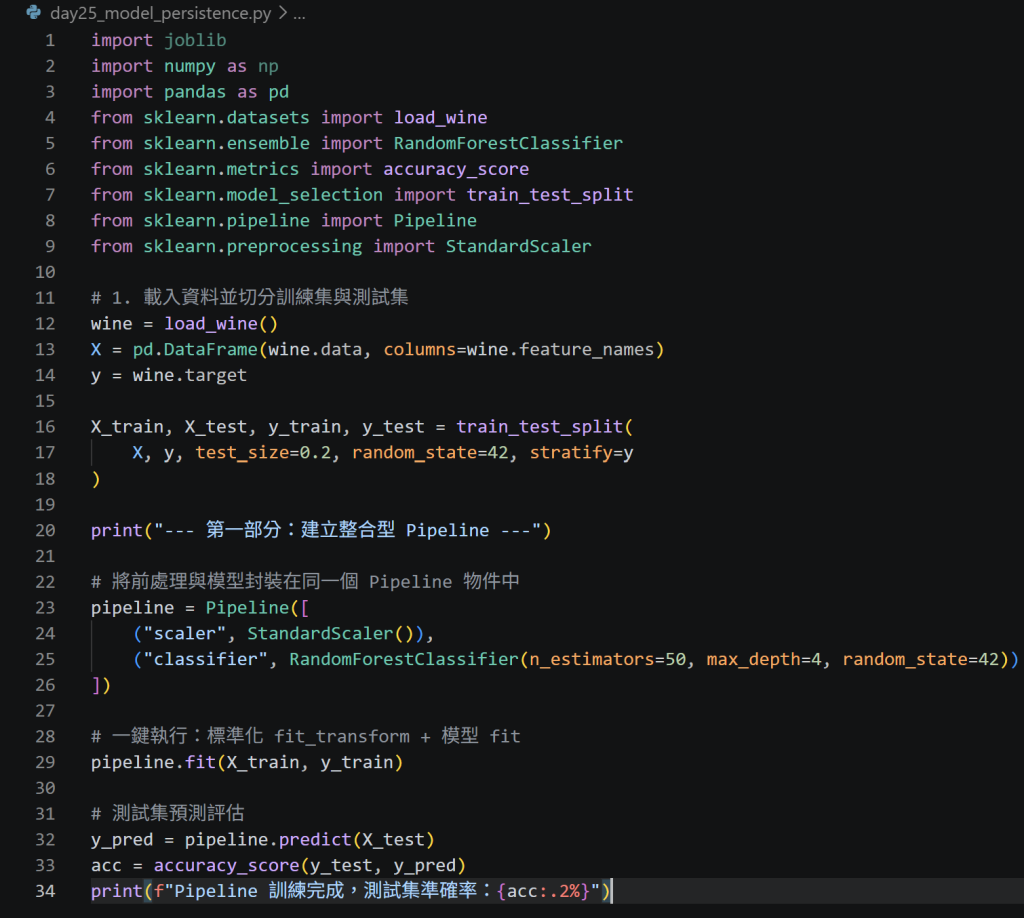Screen dimensions: 1024x918
Task: Click line number 34 in the gutter
Action: point(45,891)
